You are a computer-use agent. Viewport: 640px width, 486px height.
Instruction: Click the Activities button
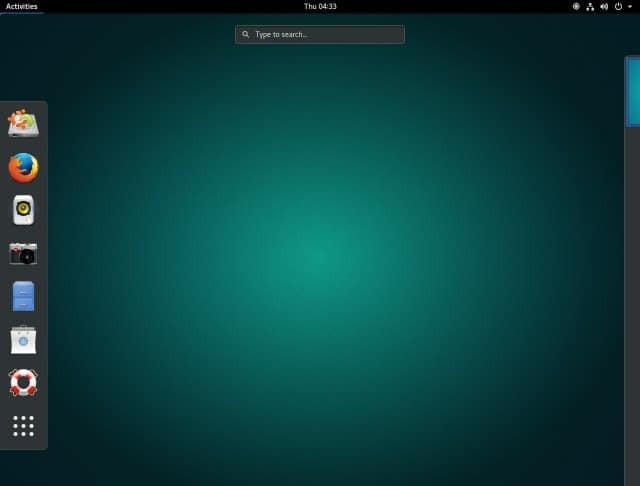coord(22,7)
